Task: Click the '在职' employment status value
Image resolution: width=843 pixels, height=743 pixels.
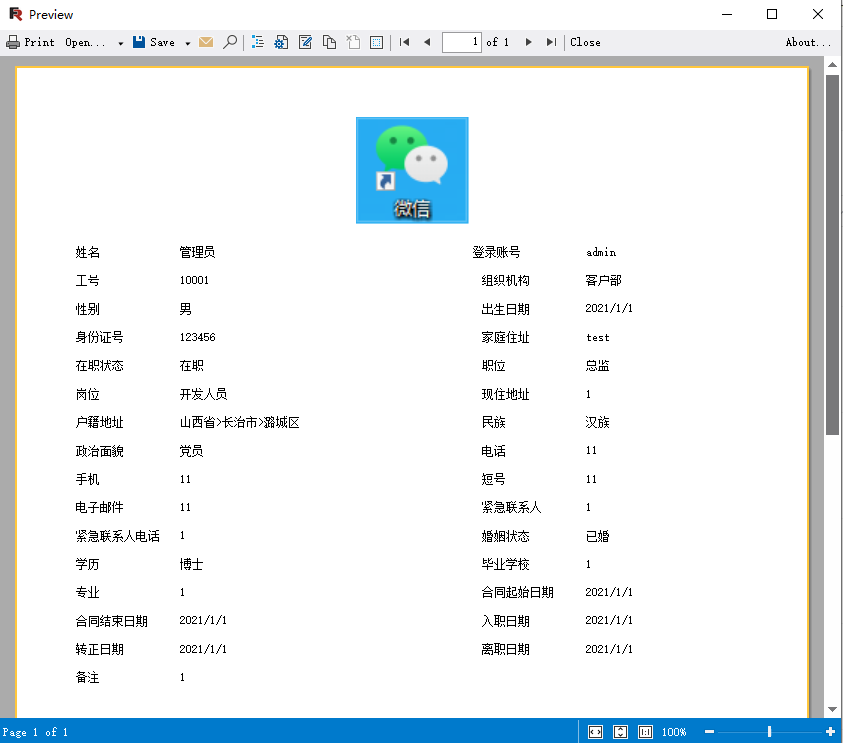Action: [191, 366]
